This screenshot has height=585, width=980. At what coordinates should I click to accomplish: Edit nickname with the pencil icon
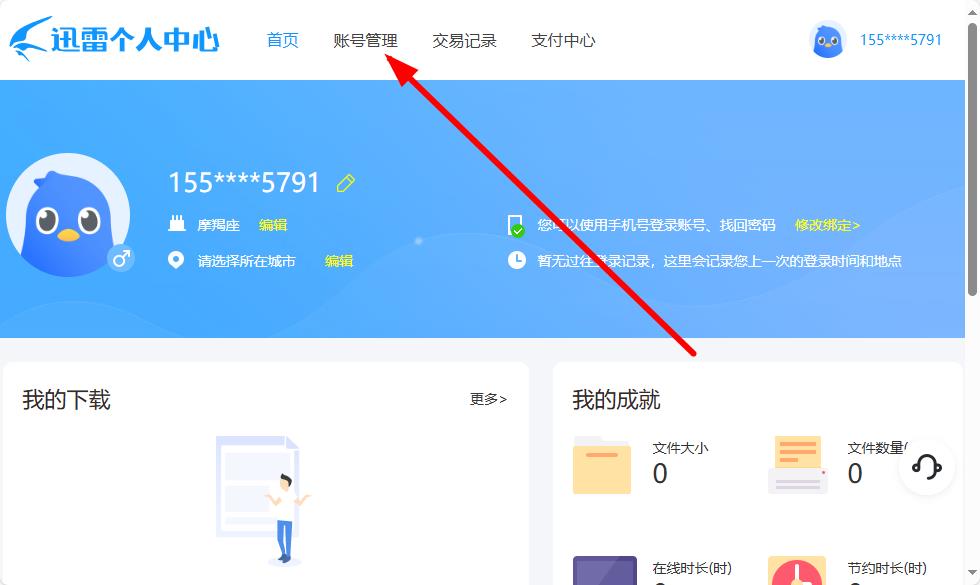(346, 183)
